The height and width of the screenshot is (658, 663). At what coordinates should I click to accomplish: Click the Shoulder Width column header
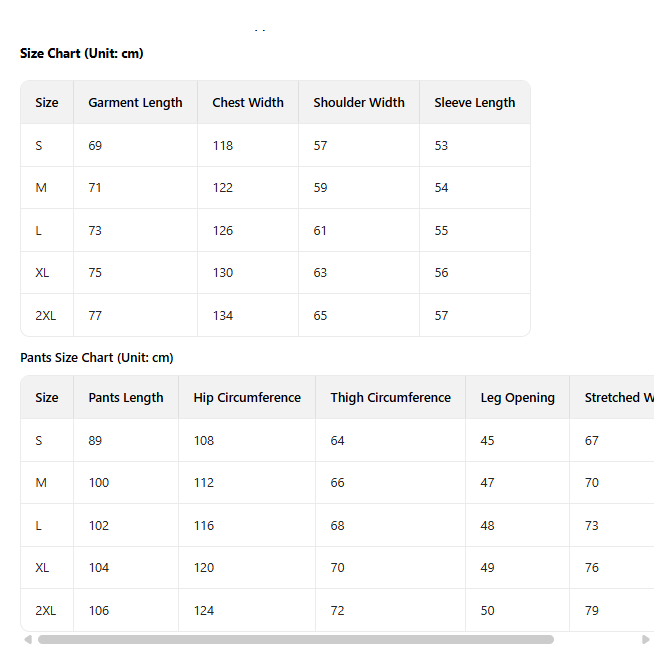click(359, 102)
